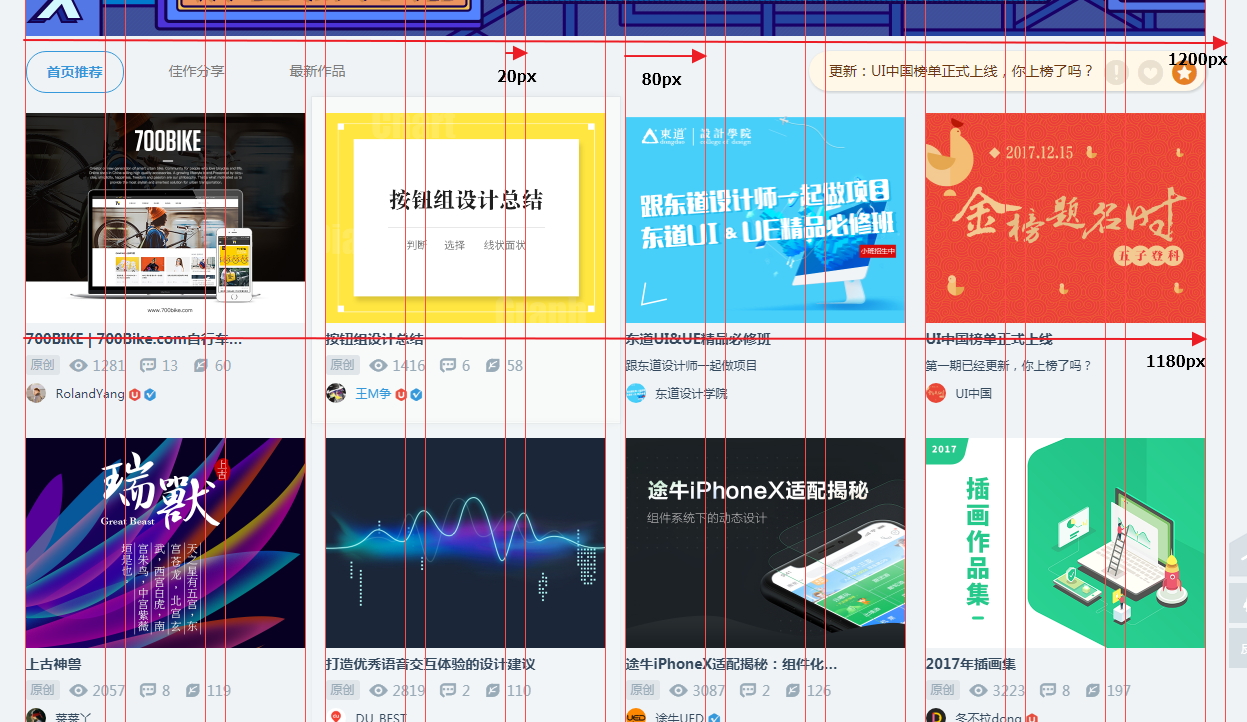Open the yellow 按钮组设计总结 thumbnail
The image size is (1247, 722).
[466, 218]
